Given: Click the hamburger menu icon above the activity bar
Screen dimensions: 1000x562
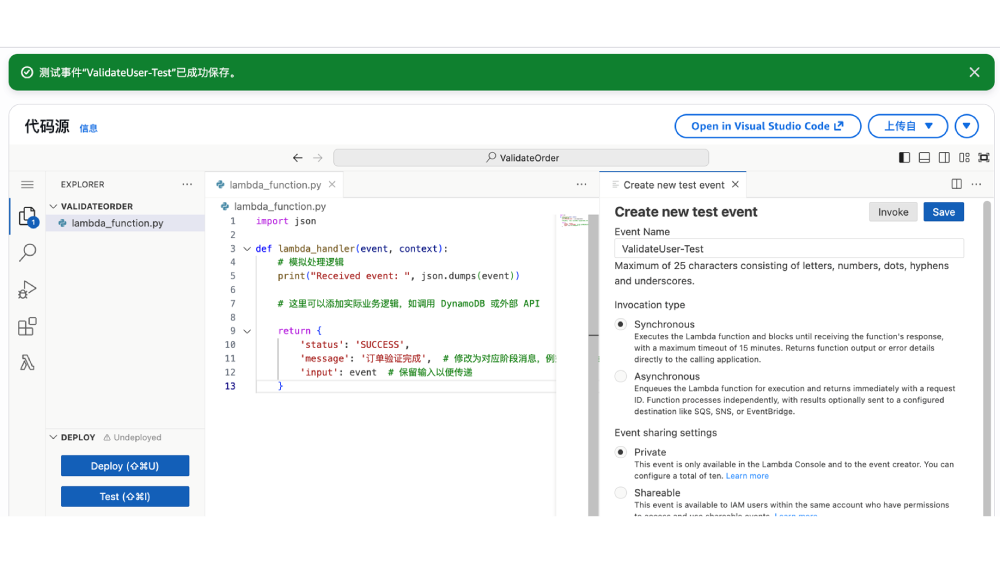Looking at the screenshot, I should point(27,185).
